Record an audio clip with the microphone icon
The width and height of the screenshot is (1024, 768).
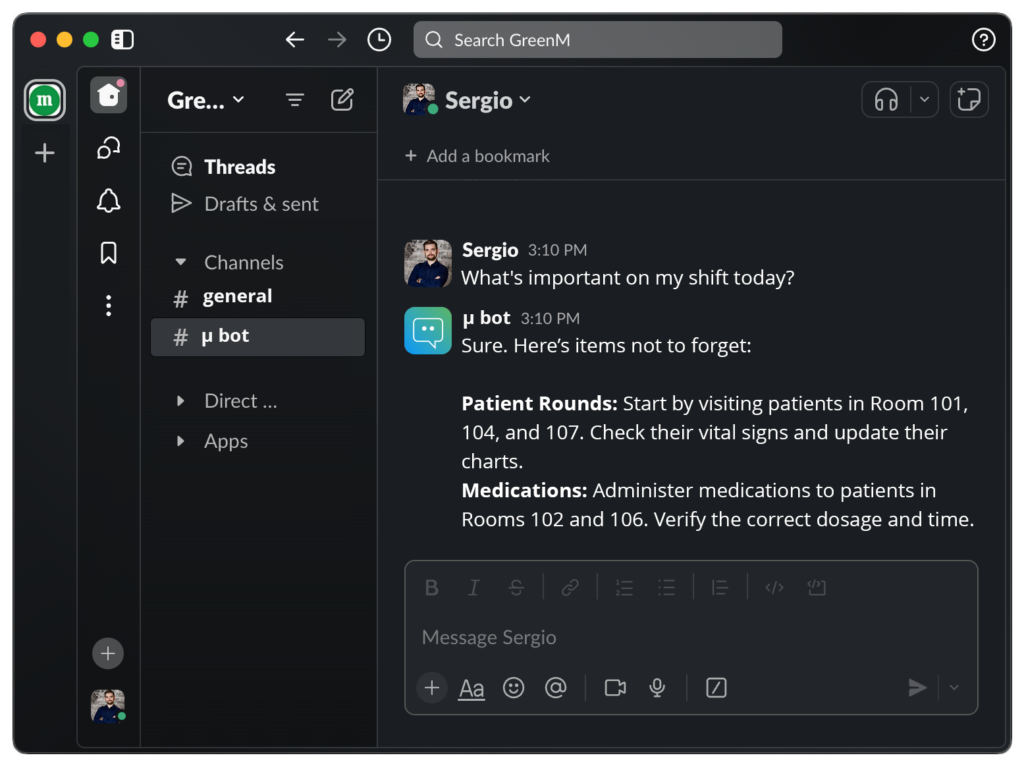tap(657, 688)
